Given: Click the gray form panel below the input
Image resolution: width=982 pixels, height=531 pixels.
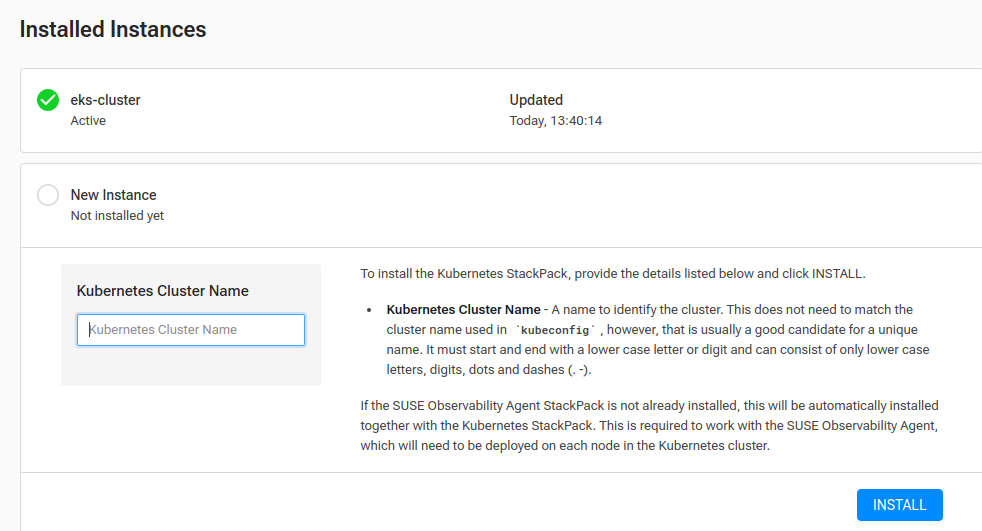Looking at the screenshot, I should tap(190, 366).
